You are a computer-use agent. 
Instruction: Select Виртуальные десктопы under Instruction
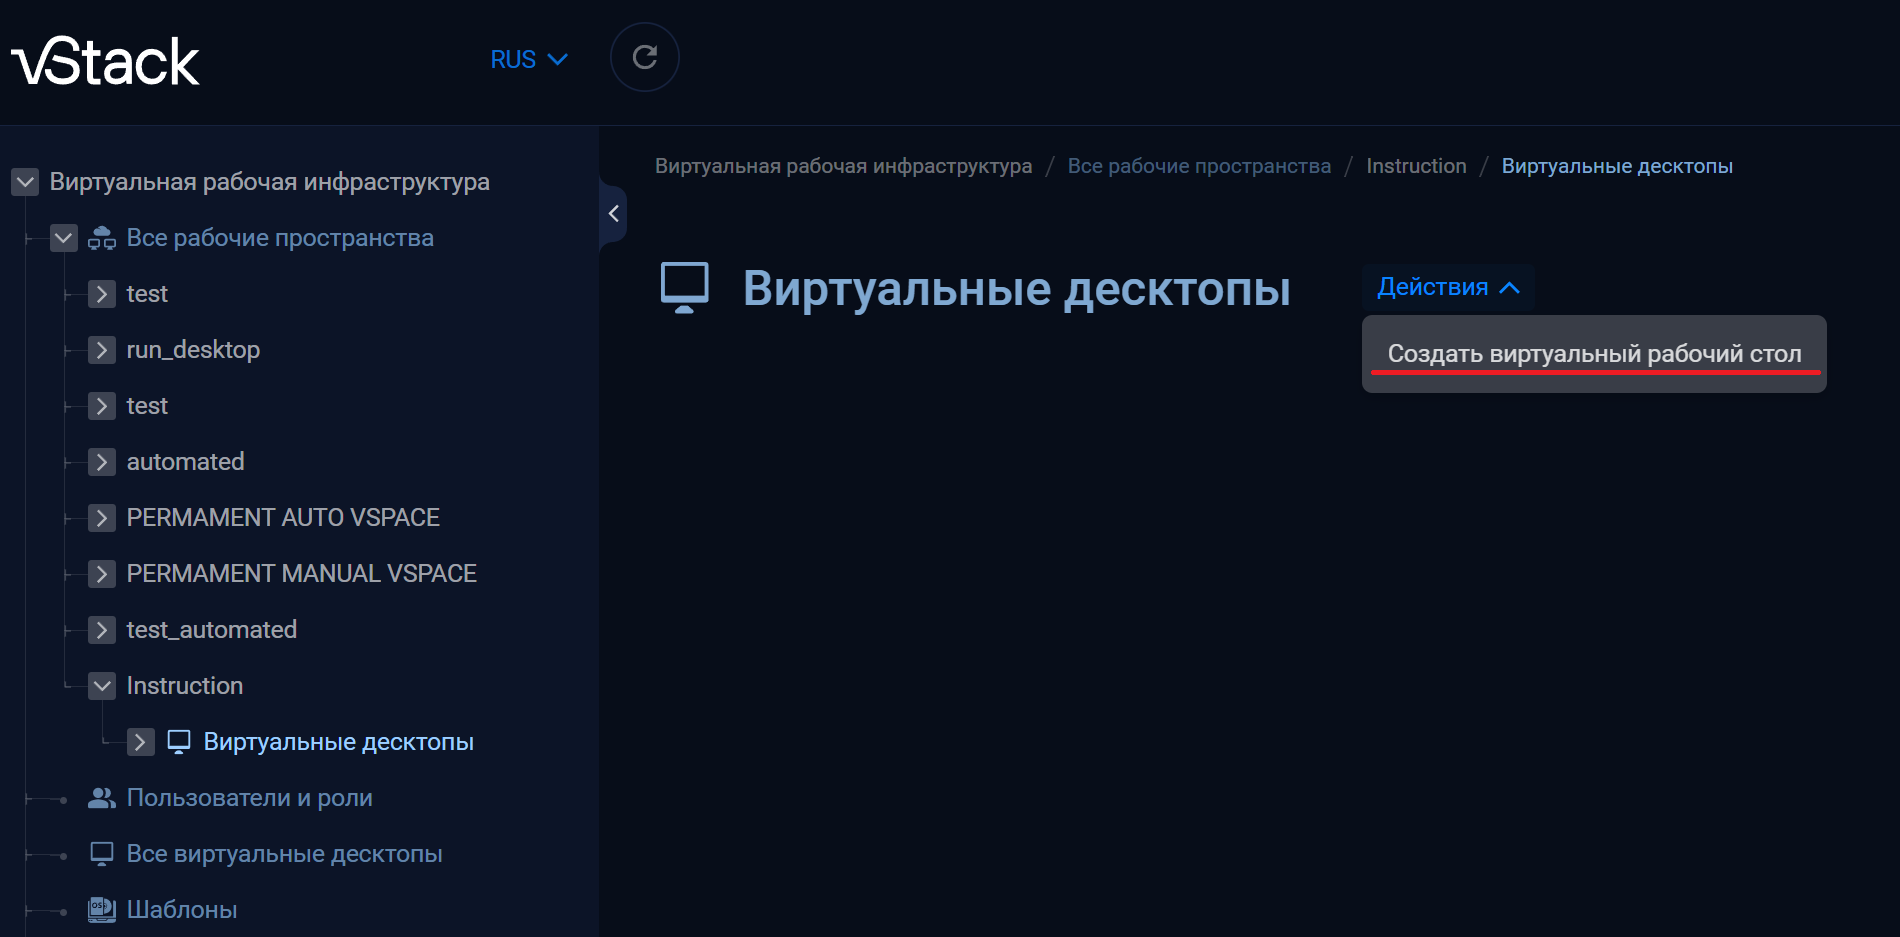click(338, 742)
